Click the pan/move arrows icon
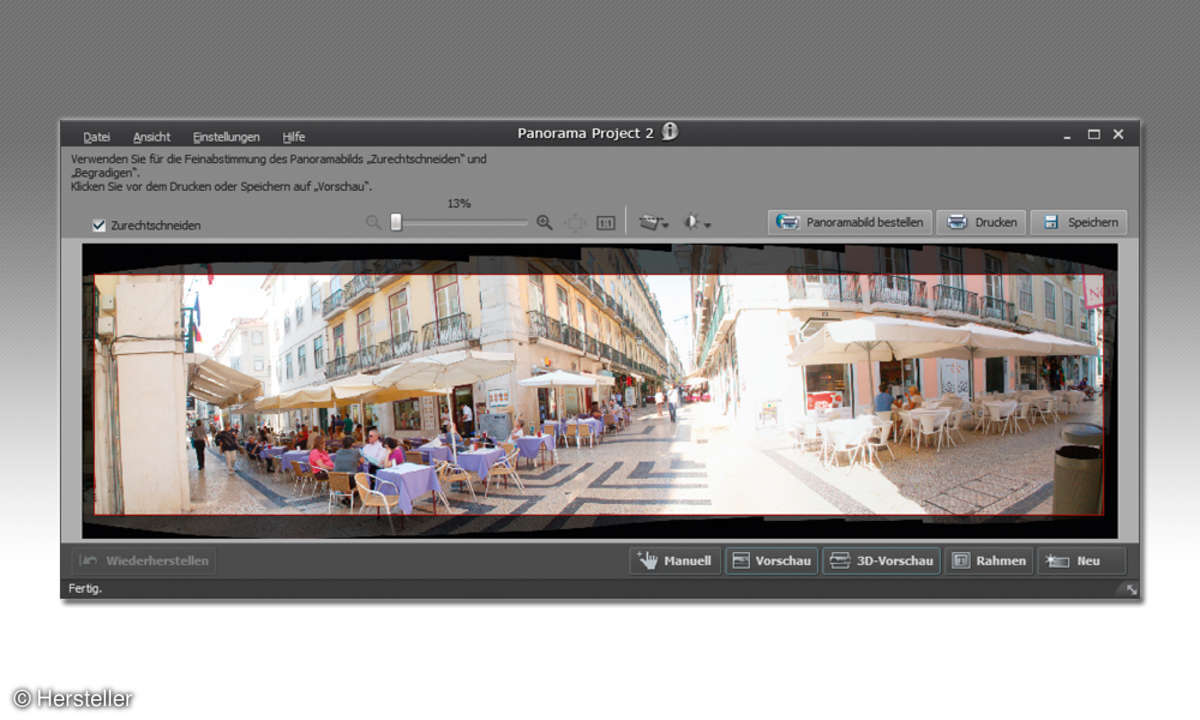 tap(575, 222)
